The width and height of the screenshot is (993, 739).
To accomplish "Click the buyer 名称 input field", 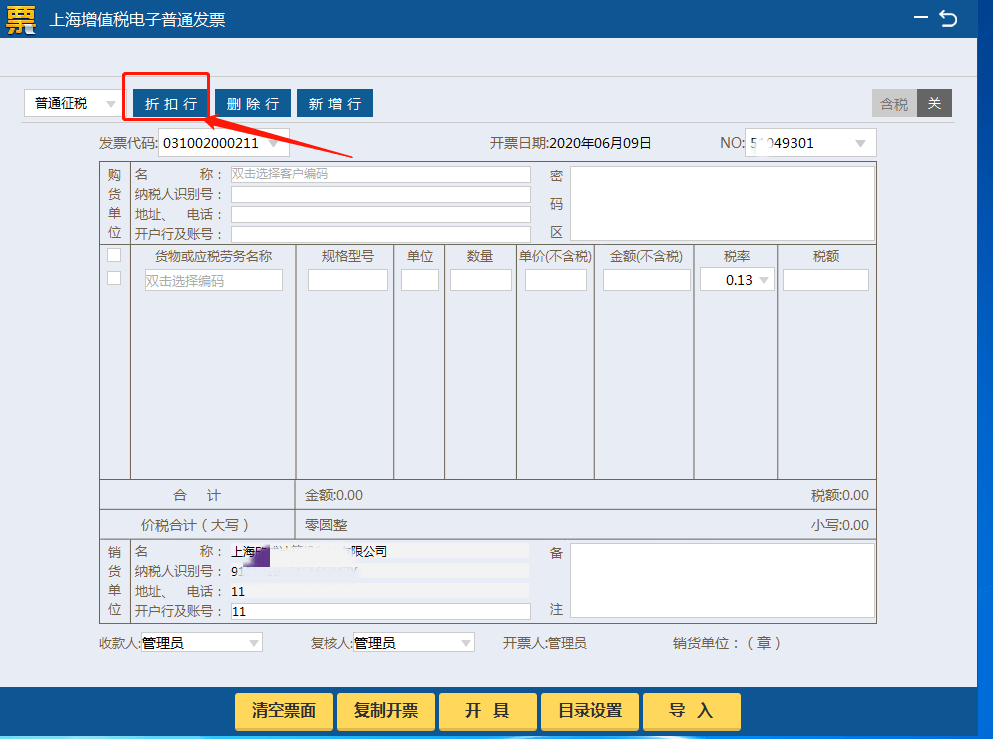I will pyautogui.click(x=381, y=174).
